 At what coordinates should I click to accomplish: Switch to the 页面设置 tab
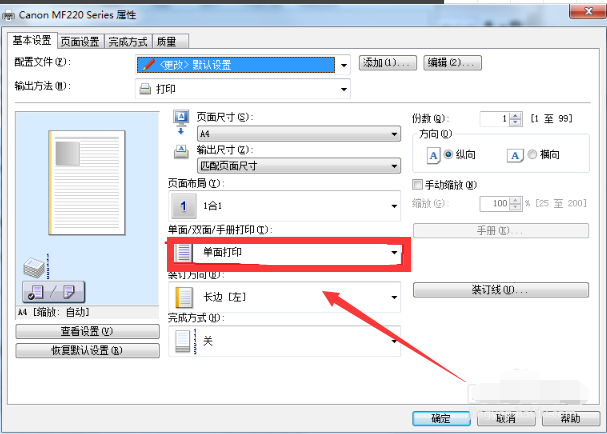(80, 41)
